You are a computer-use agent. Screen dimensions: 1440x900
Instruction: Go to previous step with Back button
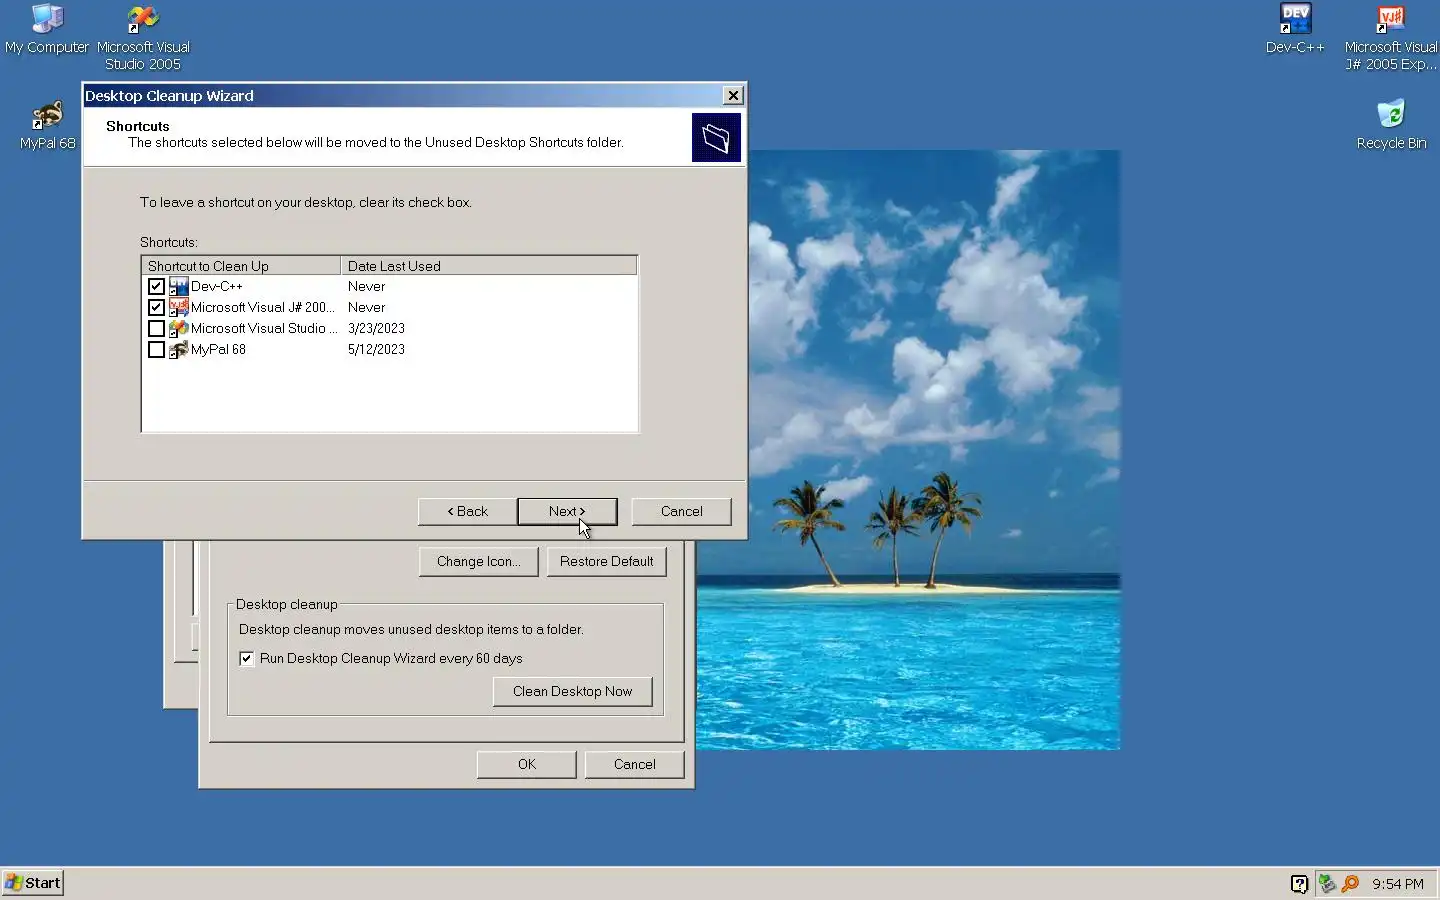click(x=467, y=512)
